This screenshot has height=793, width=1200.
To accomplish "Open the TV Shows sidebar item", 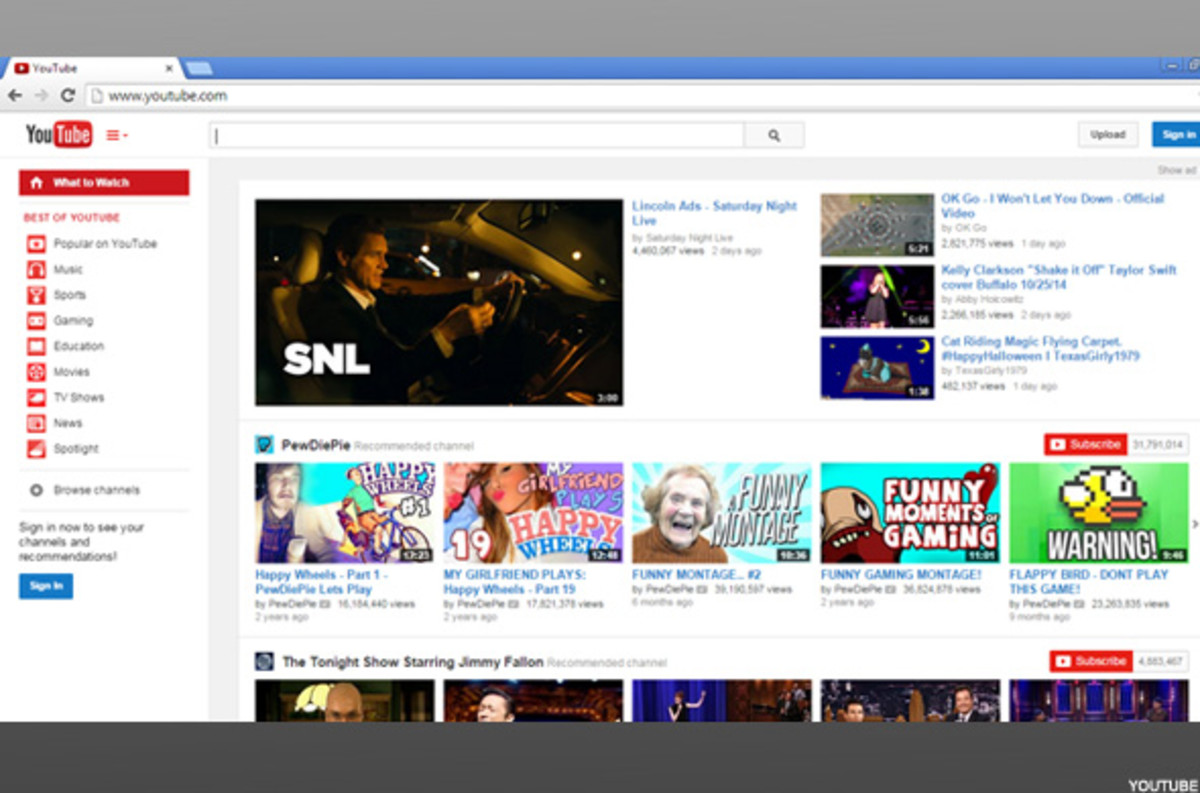I will [x=78, y=398].
